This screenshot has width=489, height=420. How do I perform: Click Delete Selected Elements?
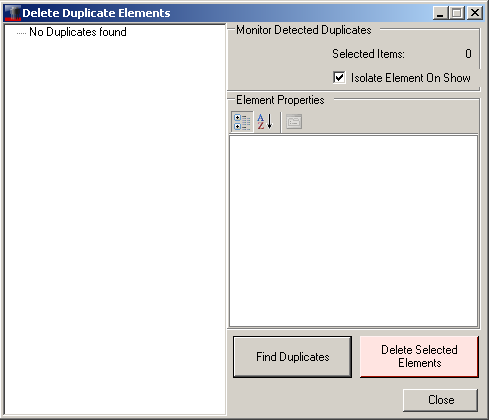click(x=419, y=357)
